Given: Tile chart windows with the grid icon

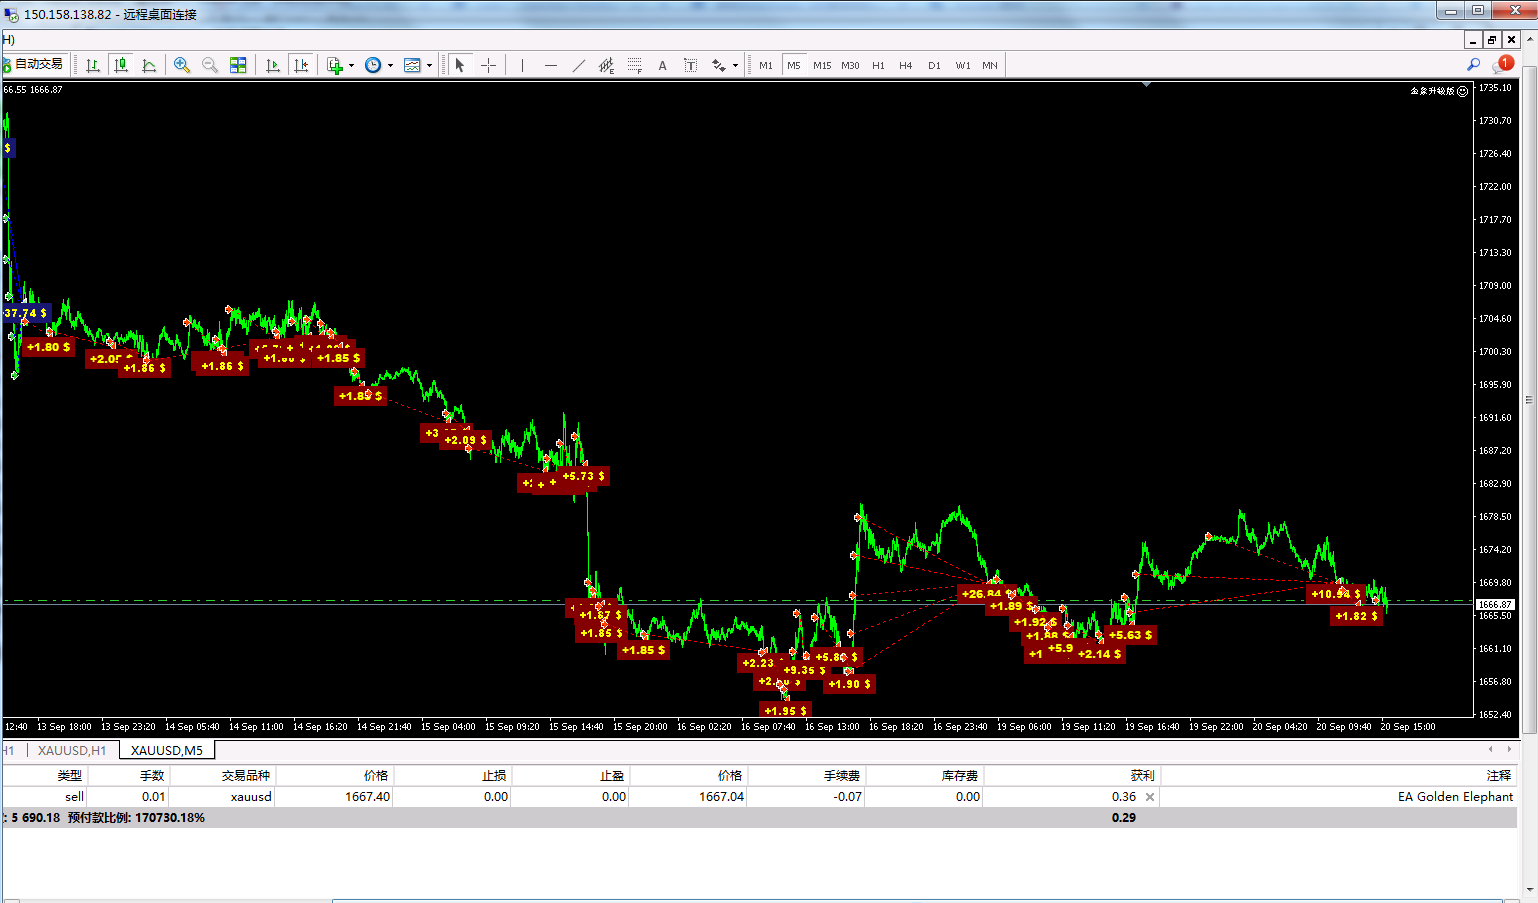Looking at the screenshot, I should pyautogui.click(x=238, y=65).
